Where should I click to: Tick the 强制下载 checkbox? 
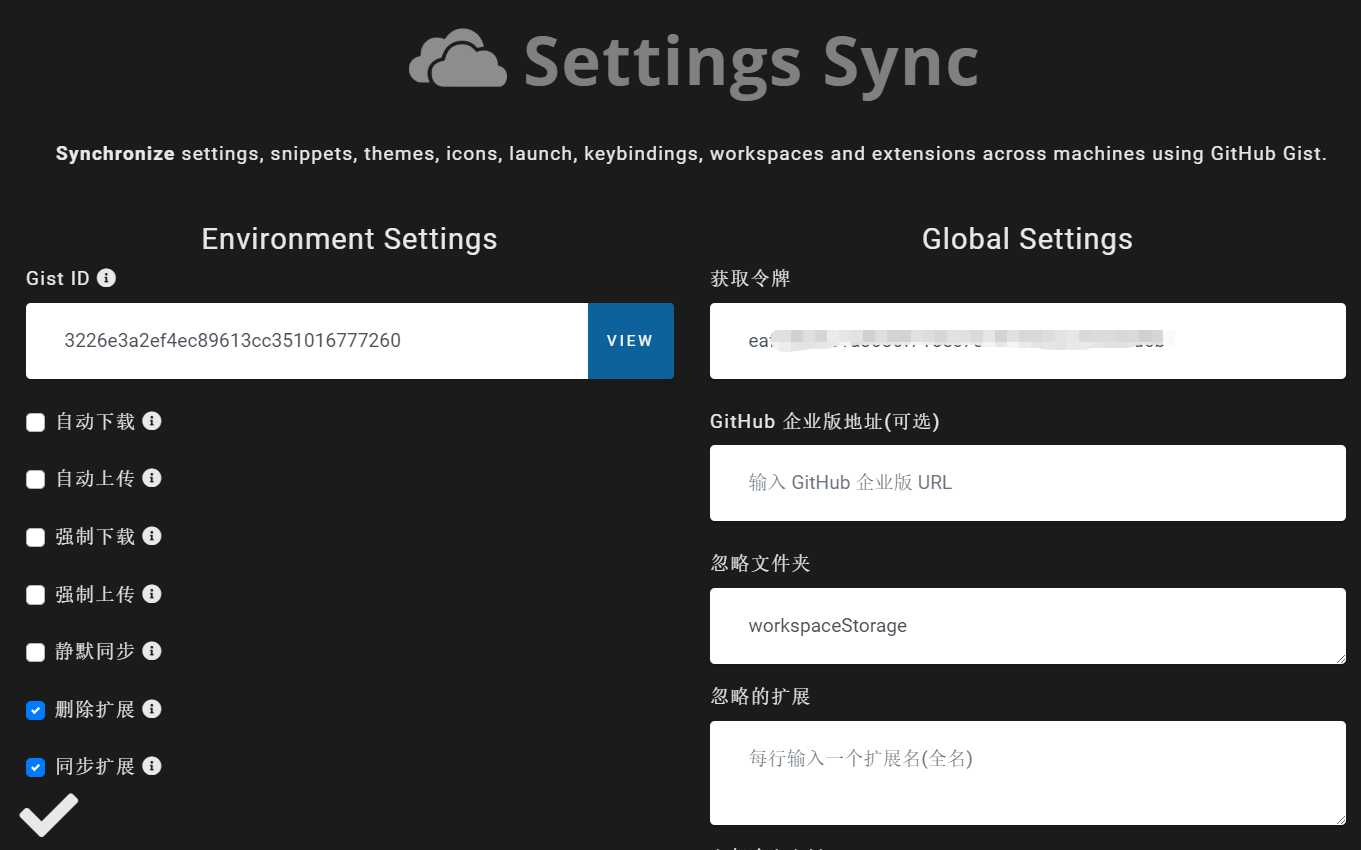(35, 537)
